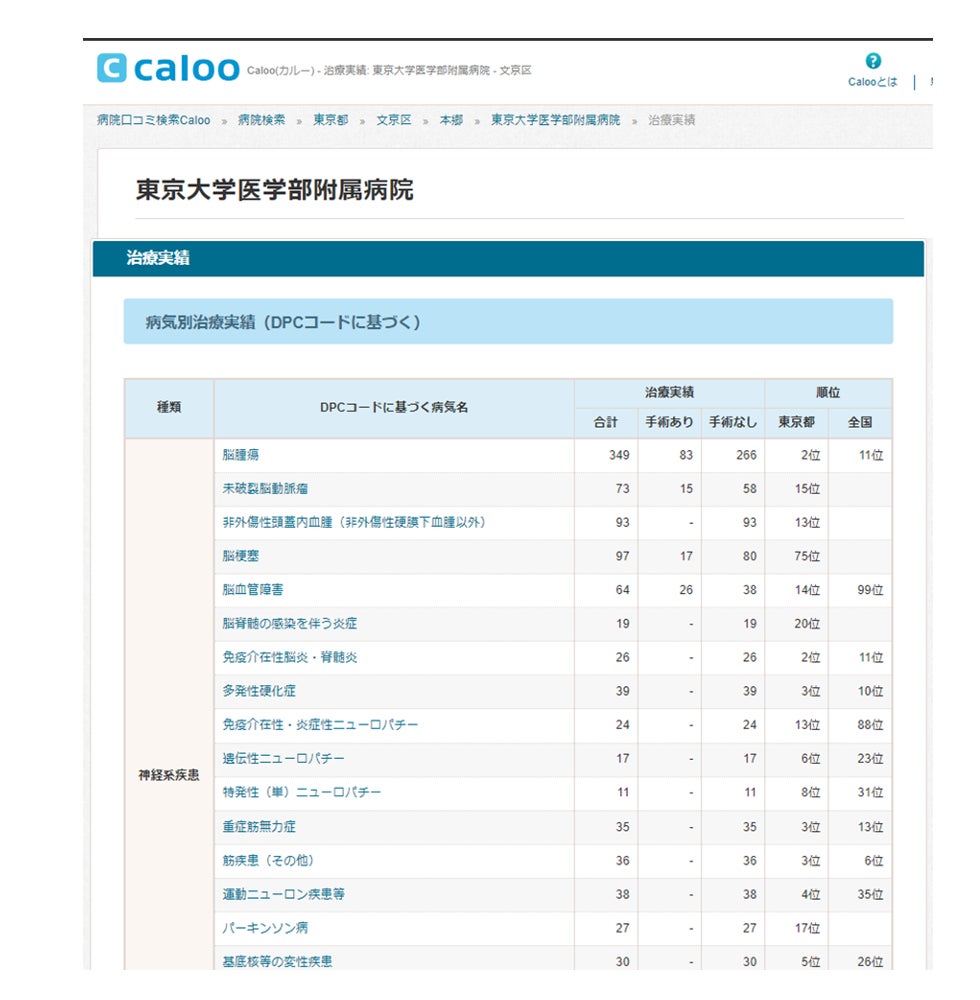Click the 全国 ranking column header
Screen dimensions: 980x1000
coord(860,422)
